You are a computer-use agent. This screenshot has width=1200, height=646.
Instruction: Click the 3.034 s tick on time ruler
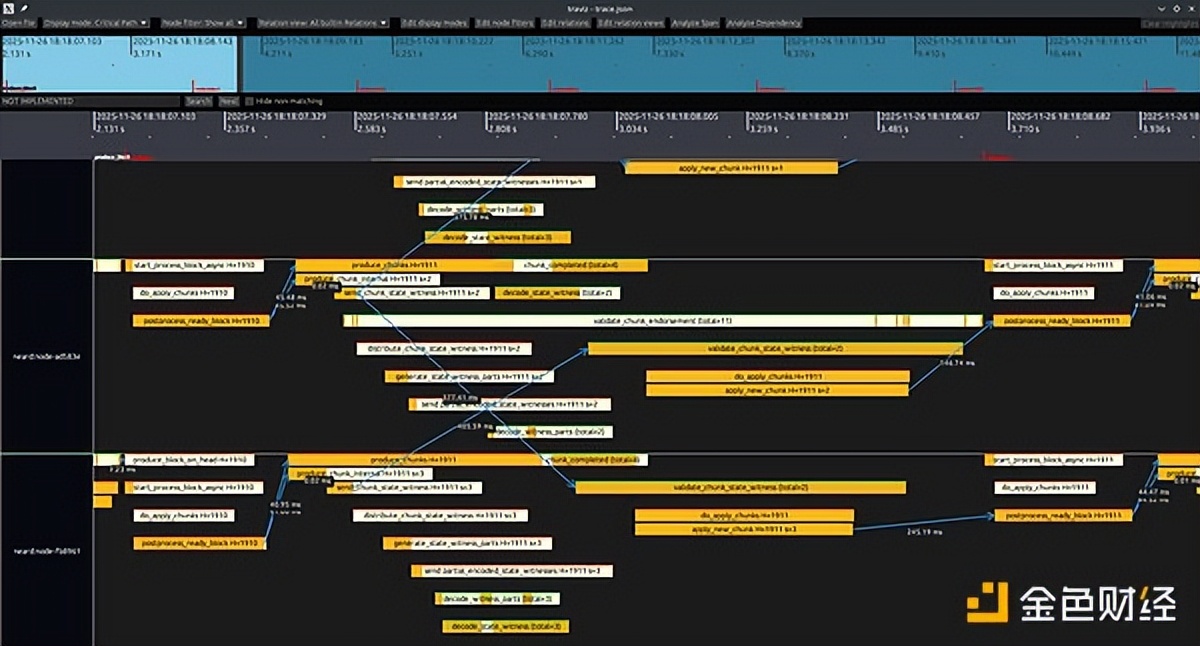(x=634, y=128)
